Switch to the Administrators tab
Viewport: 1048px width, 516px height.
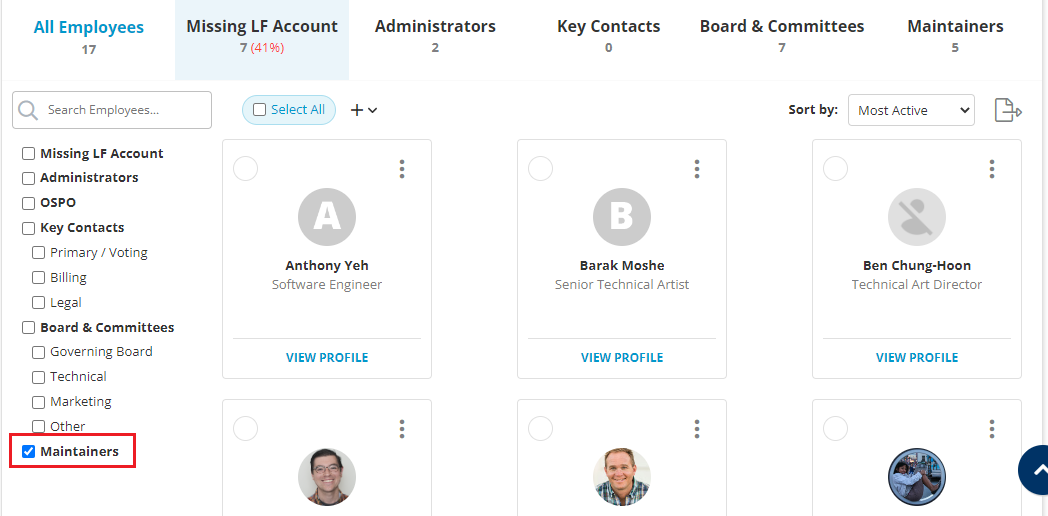(435, 36)
